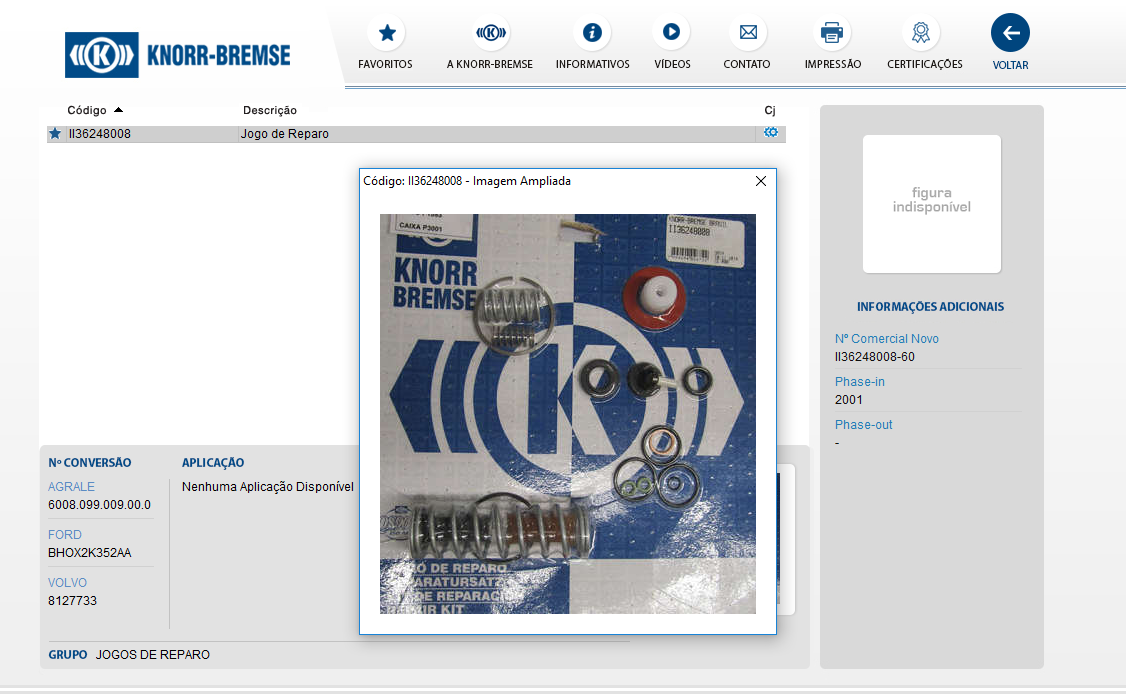This screenshot has width=1126, height=694.
Task: Click the Cj column header
Action: coord(769,110)
